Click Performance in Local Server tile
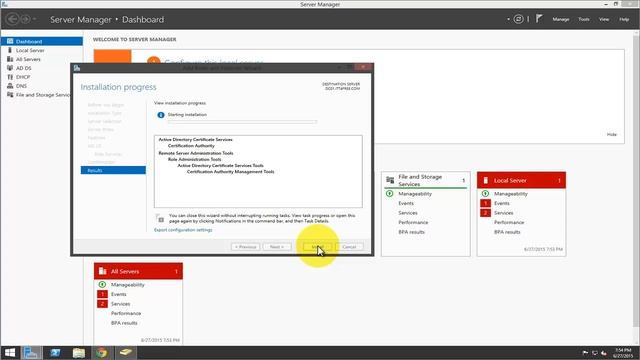Screen dimensions: 640x360 (x=509, y=222)
